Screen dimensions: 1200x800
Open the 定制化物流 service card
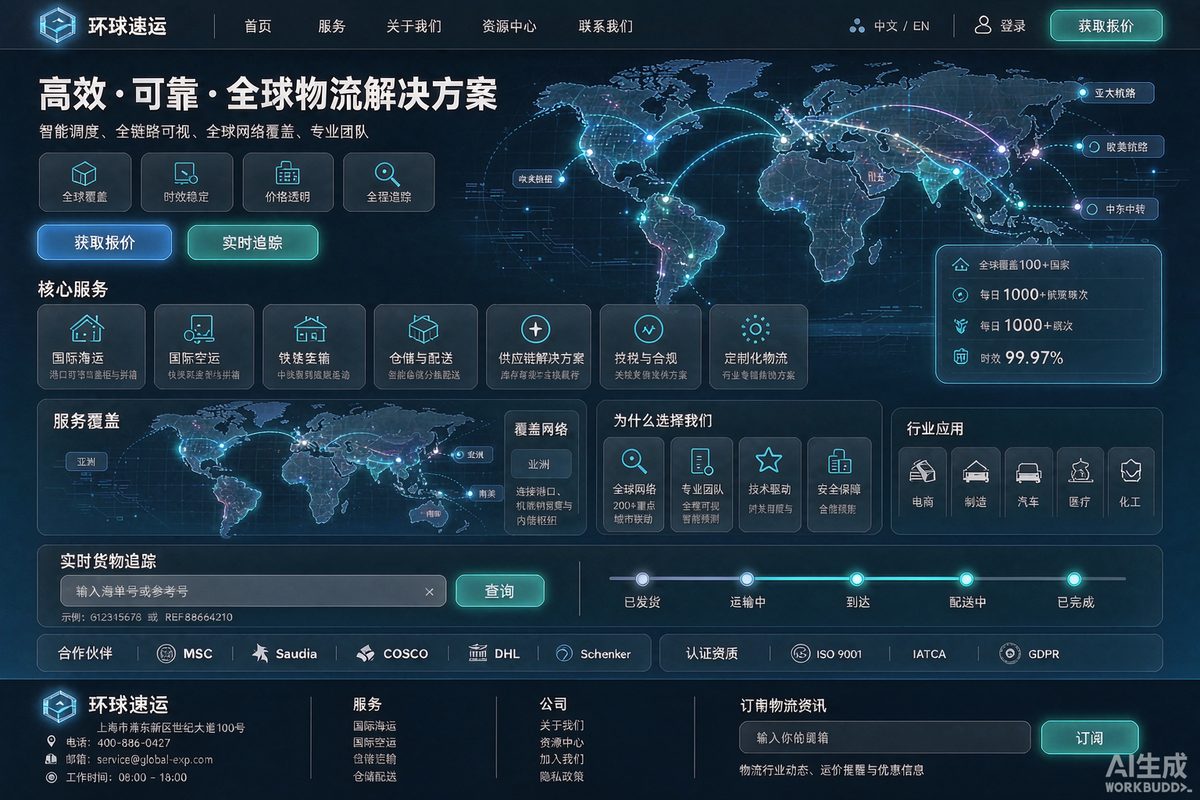[x=758, y=347]
